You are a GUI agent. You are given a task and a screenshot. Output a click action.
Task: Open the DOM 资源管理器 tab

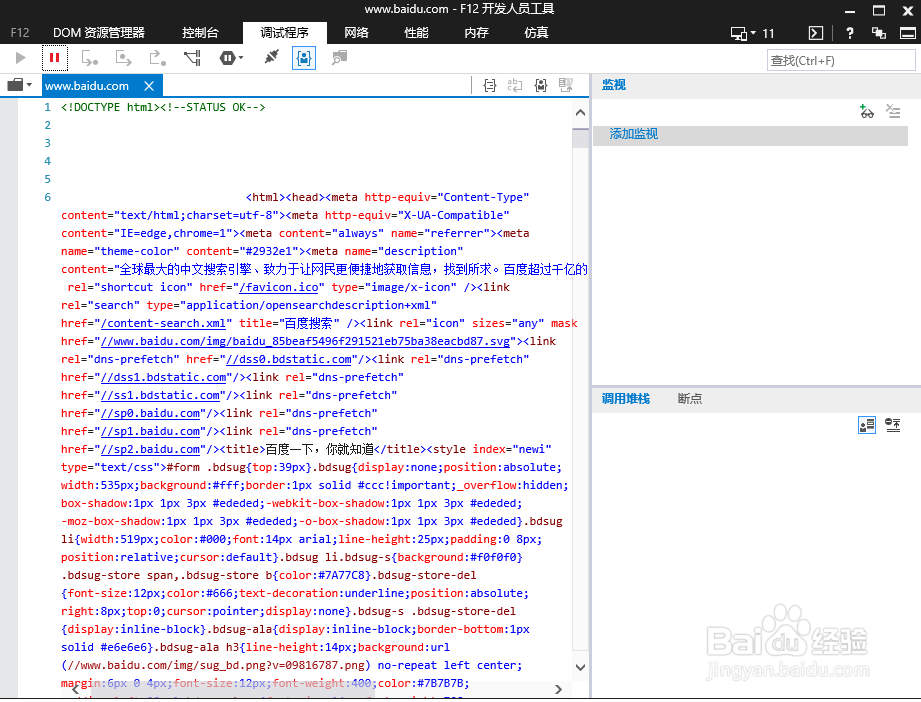(99, 33)
